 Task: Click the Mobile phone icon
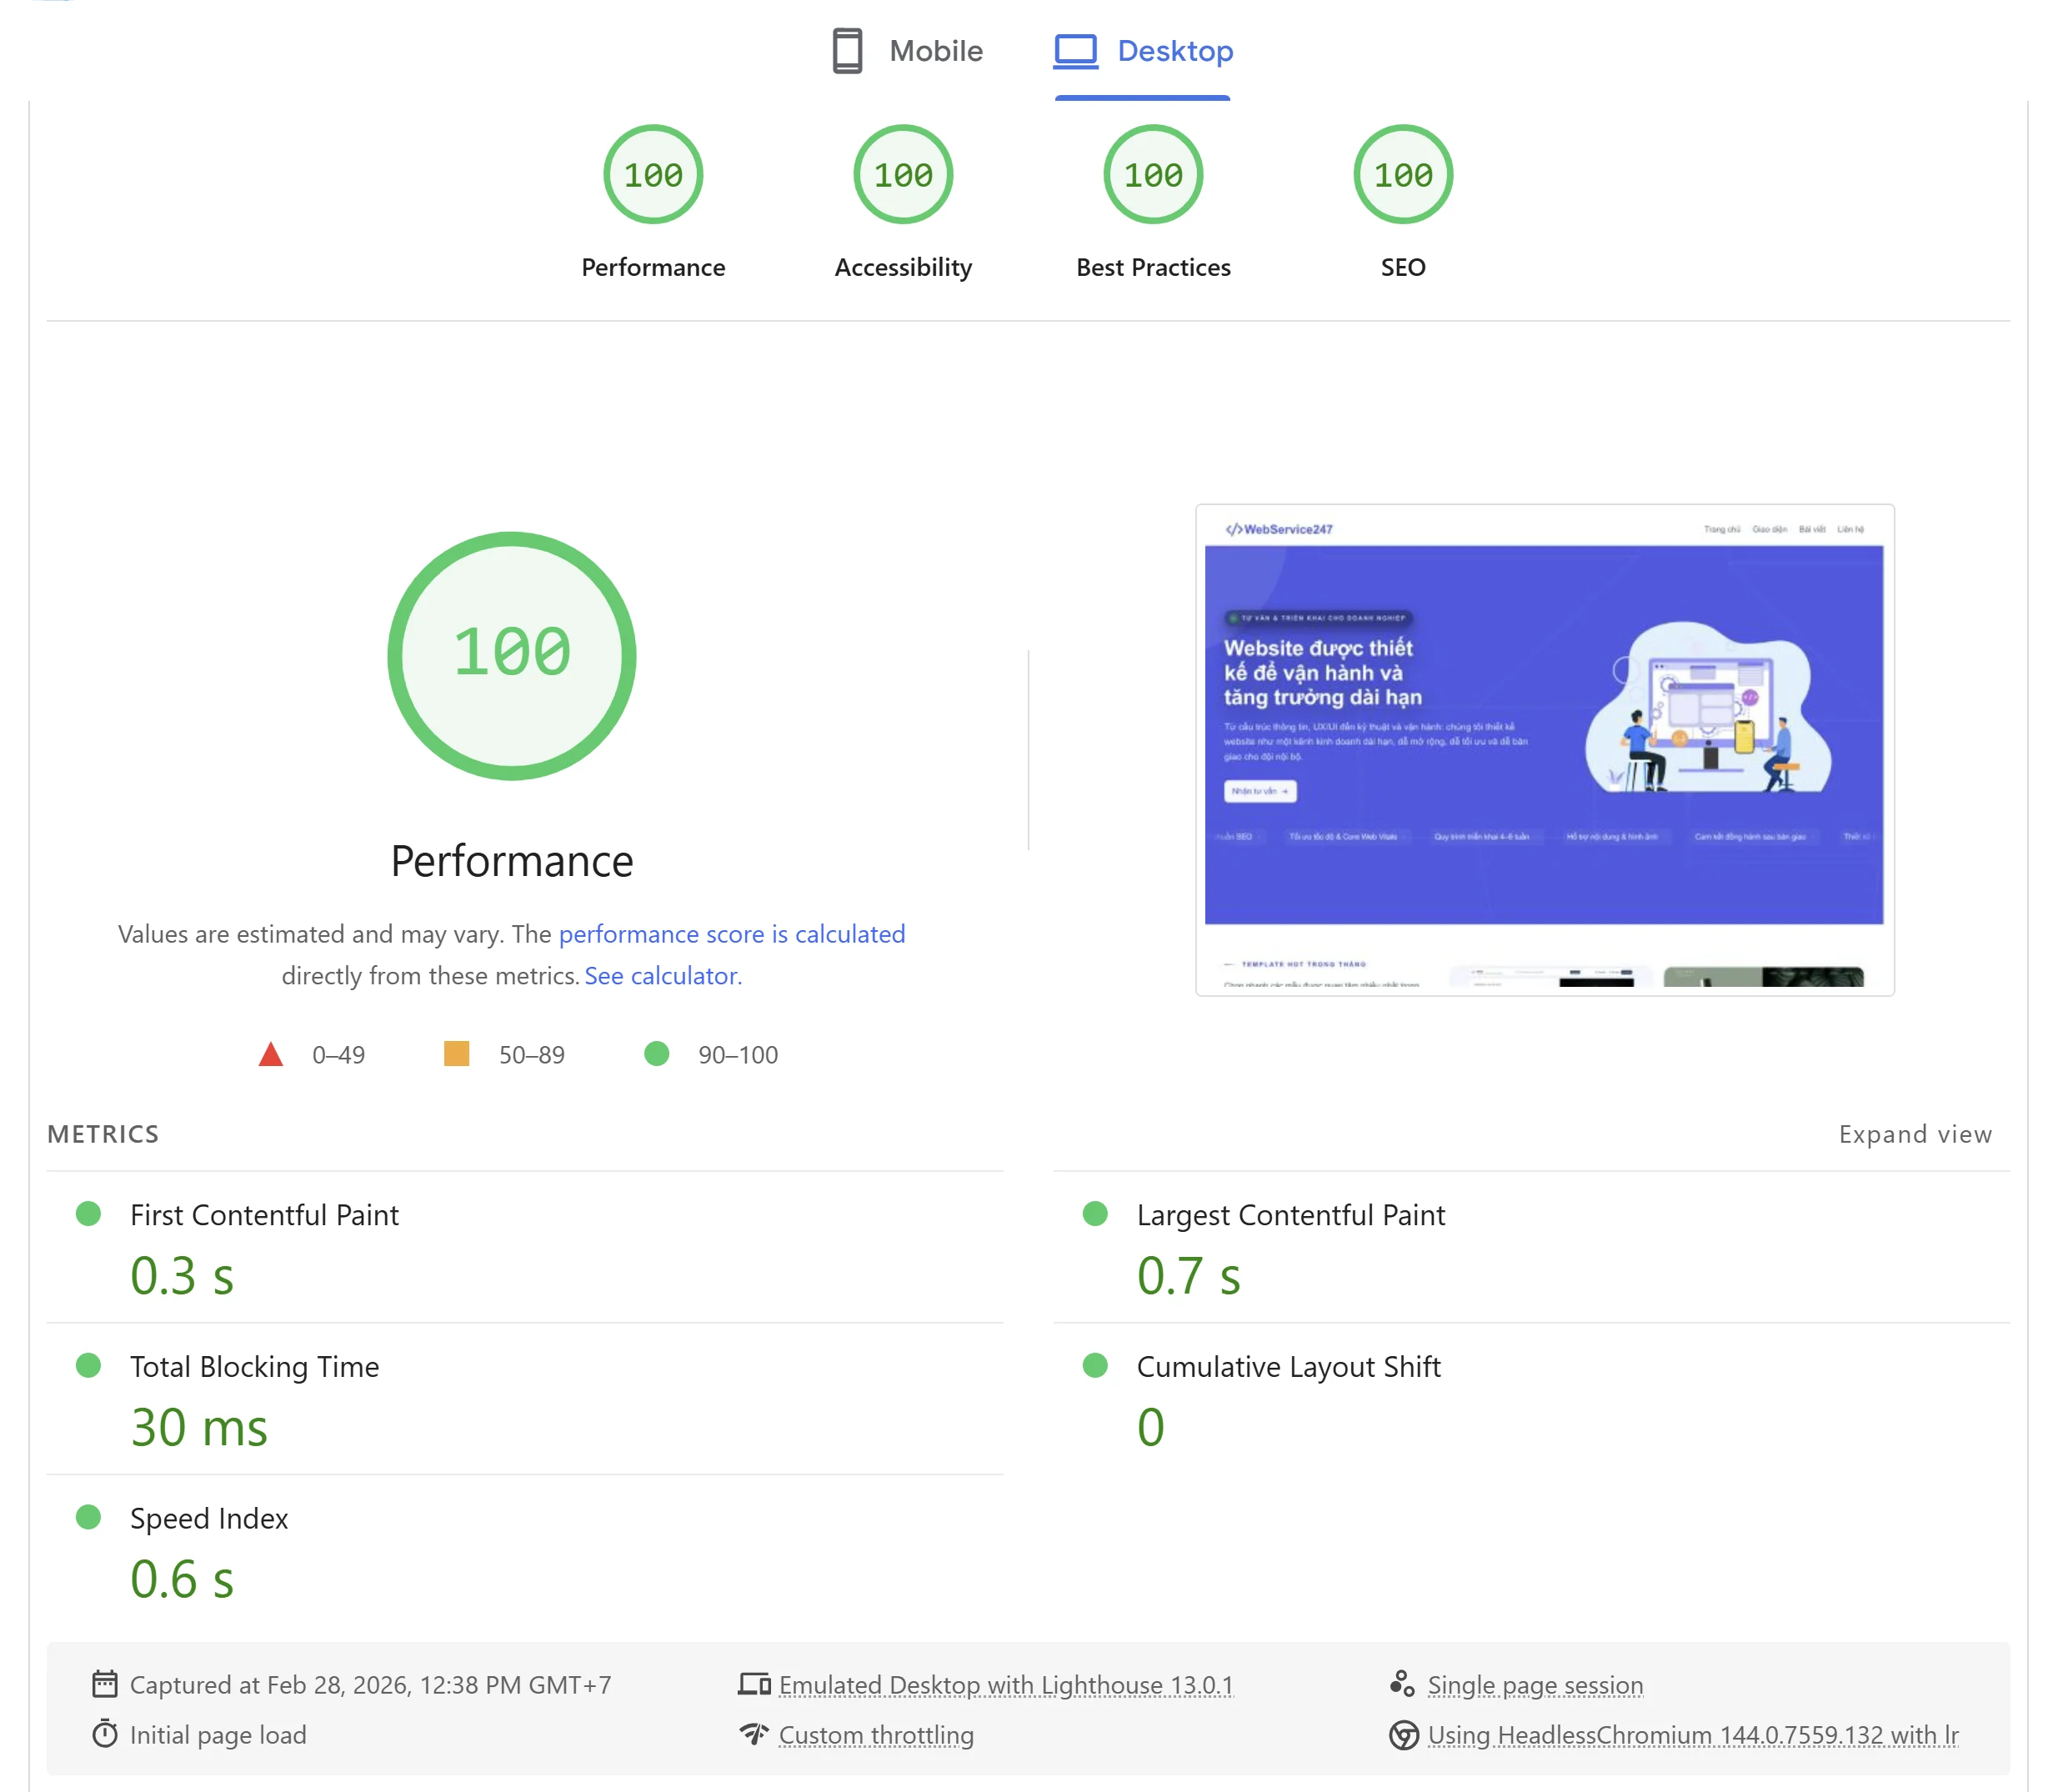[x=847, y=50]
